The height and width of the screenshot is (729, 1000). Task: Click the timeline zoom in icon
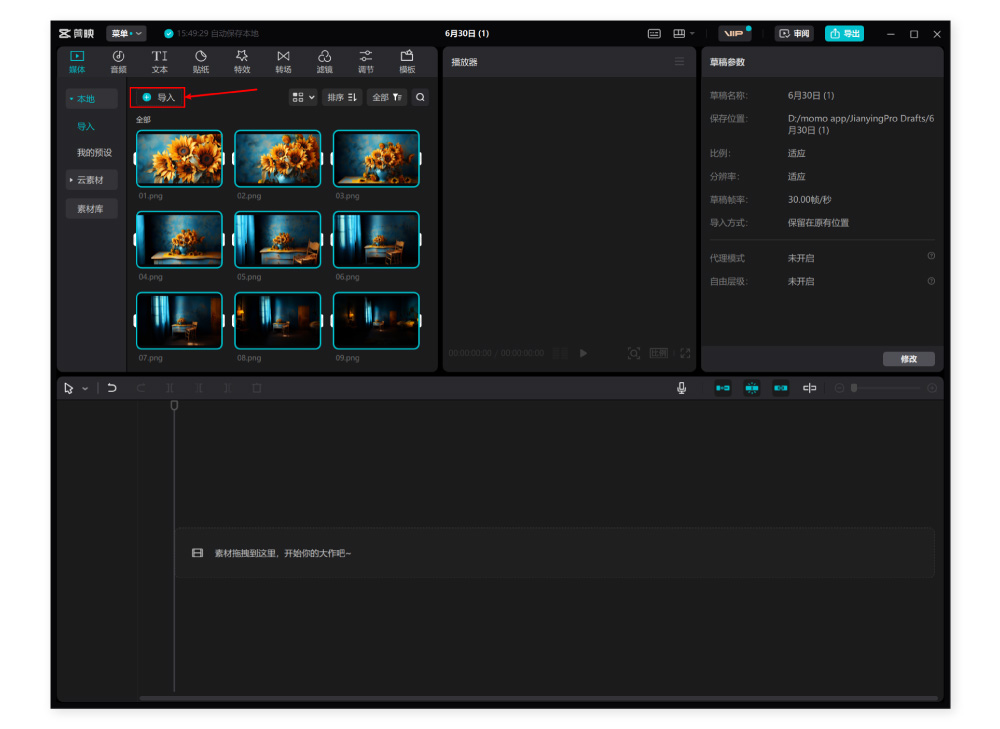pos(932,388)
